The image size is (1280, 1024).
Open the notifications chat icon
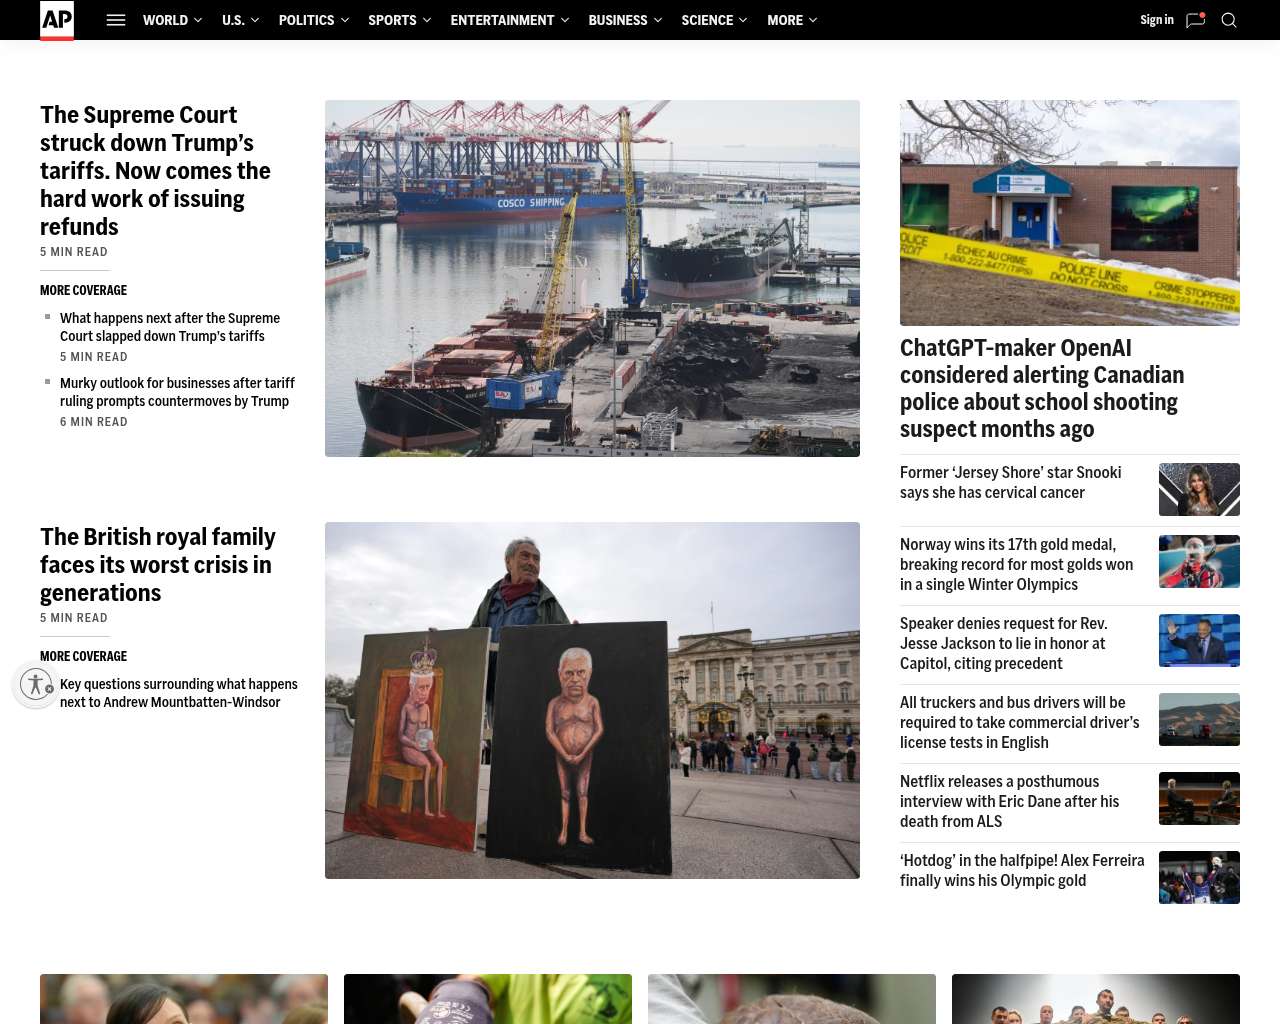click(x=1195, y=20)
